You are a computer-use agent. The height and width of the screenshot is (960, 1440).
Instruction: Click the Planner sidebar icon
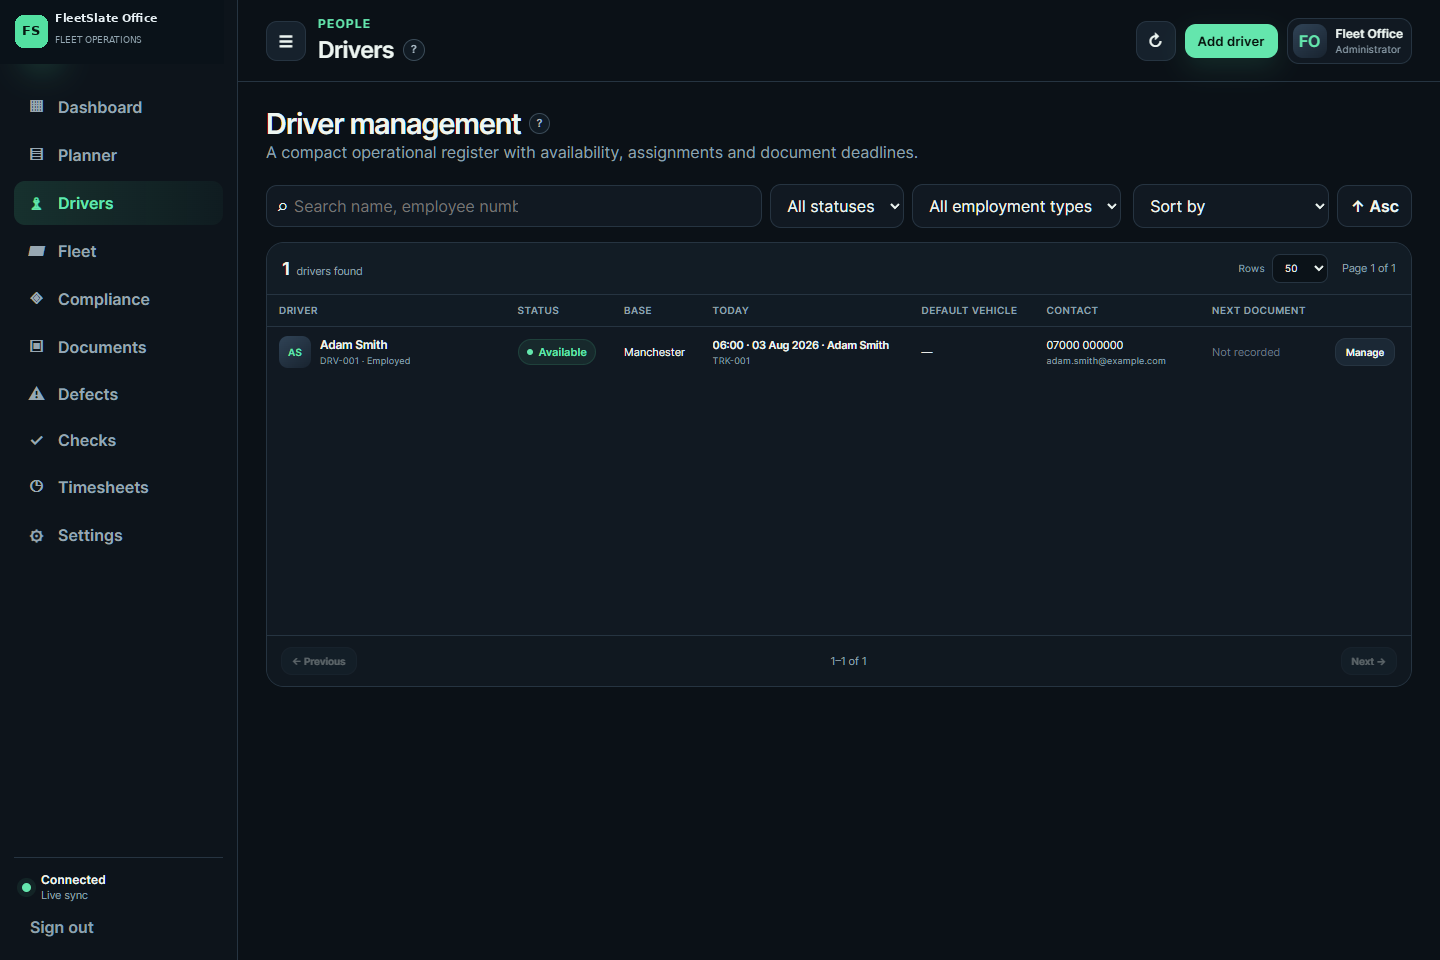coord(37,154)
